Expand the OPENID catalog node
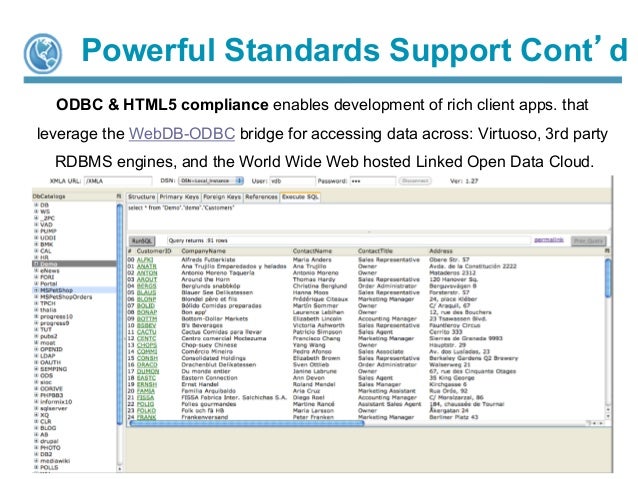This screenshot has height=479, width=638. point(36,349)
